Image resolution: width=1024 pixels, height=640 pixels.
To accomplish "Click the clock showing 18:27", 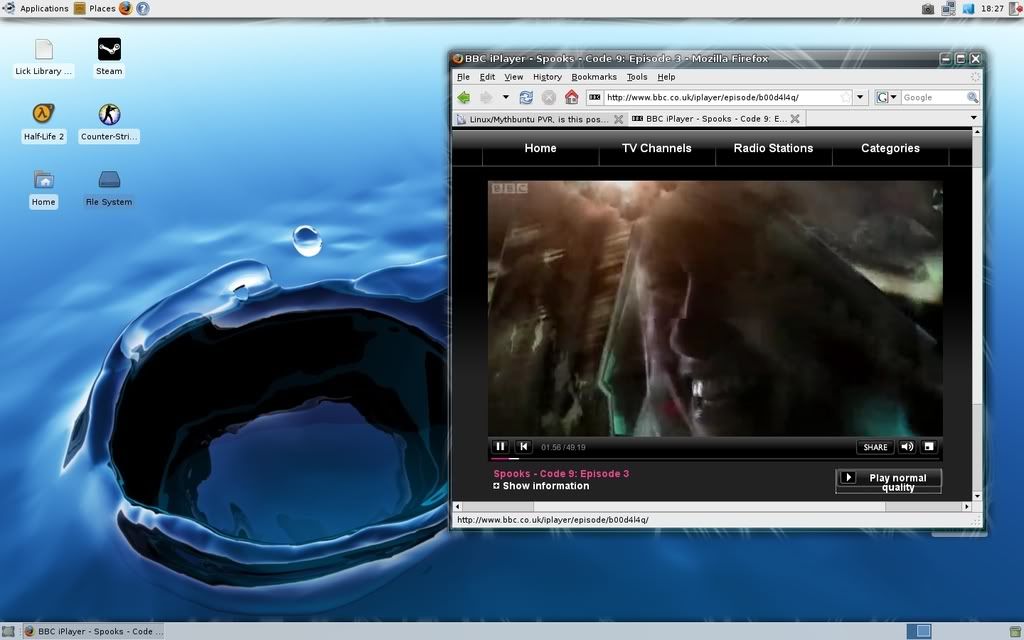I will pos(992,8).
